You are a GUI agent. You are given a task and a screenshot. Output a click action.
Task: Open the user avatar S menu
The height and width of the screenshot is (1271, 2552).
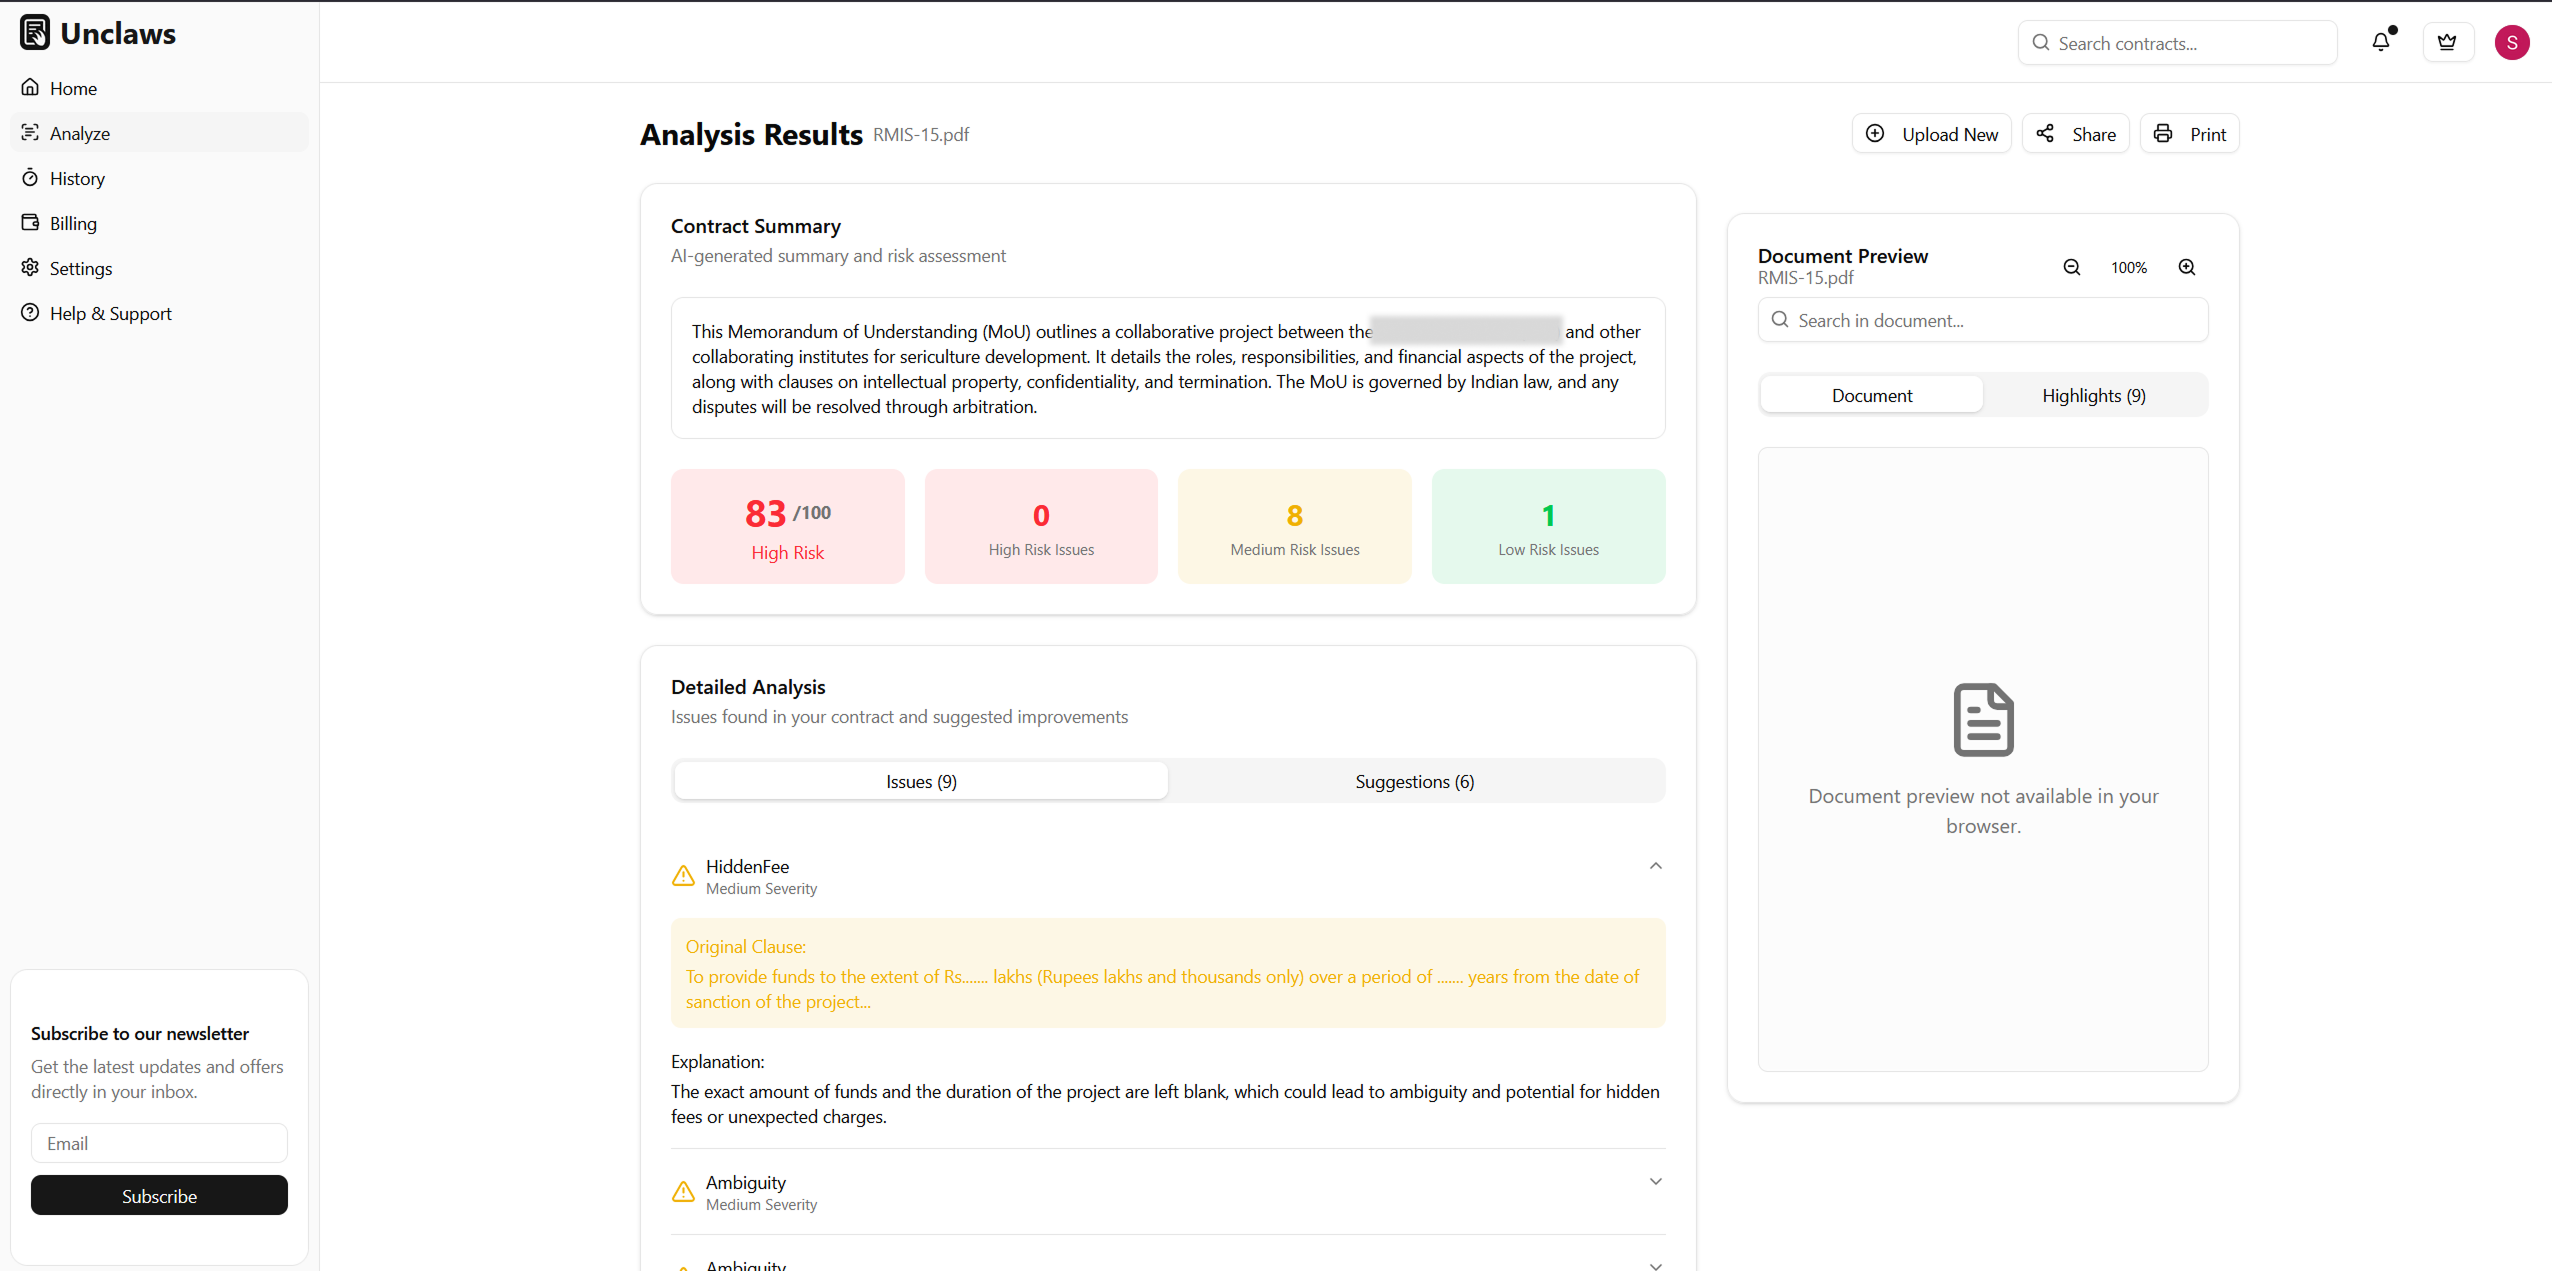click(2511, 42)
